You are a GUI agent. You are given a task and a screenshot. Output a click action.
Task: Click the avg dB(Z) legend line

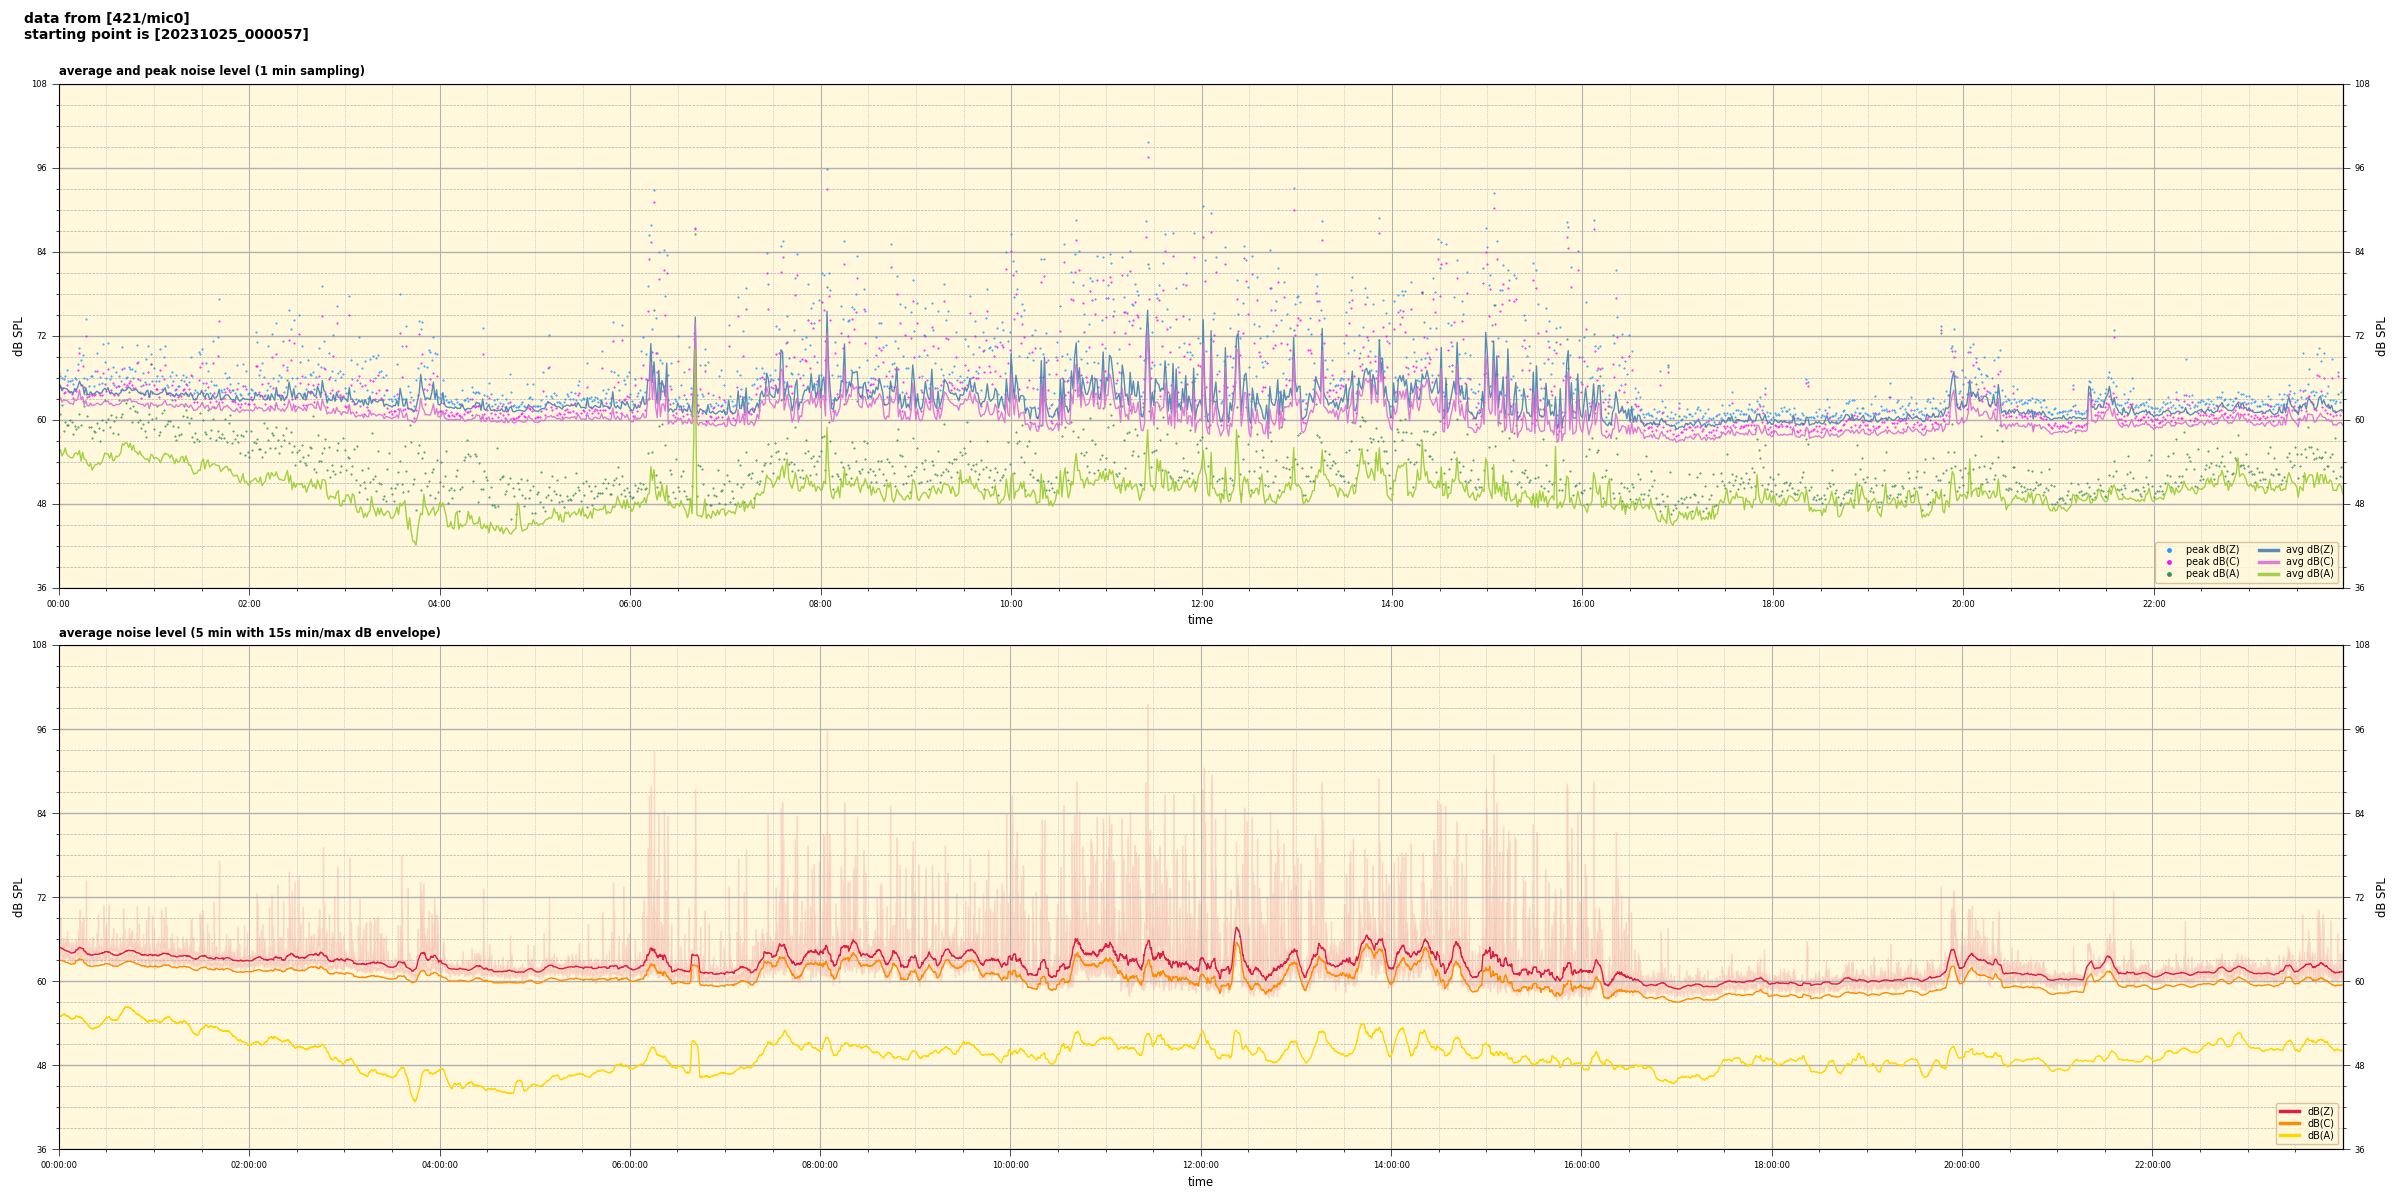point(2268,550)
